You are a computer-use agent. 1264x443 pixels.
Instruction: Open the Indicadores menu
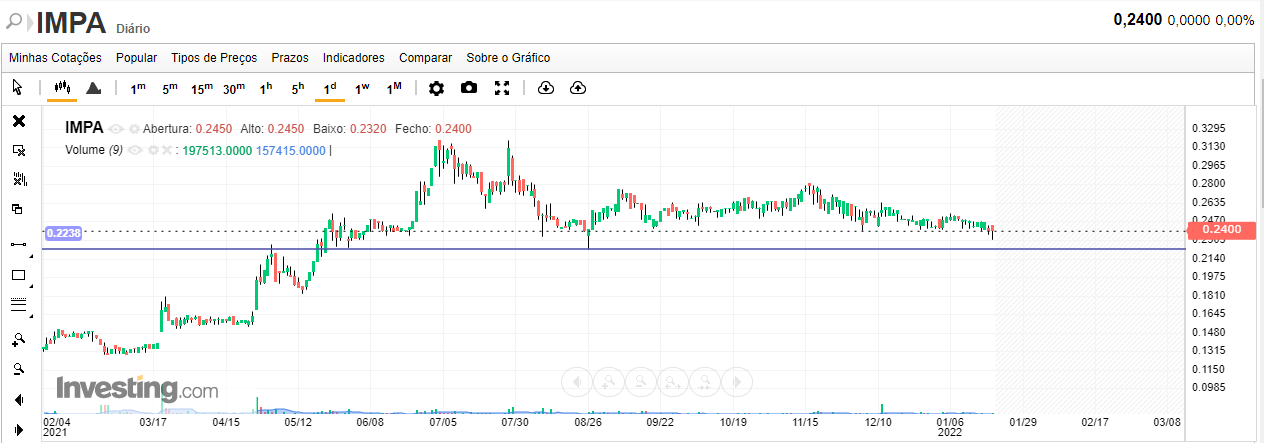point(354,58)
